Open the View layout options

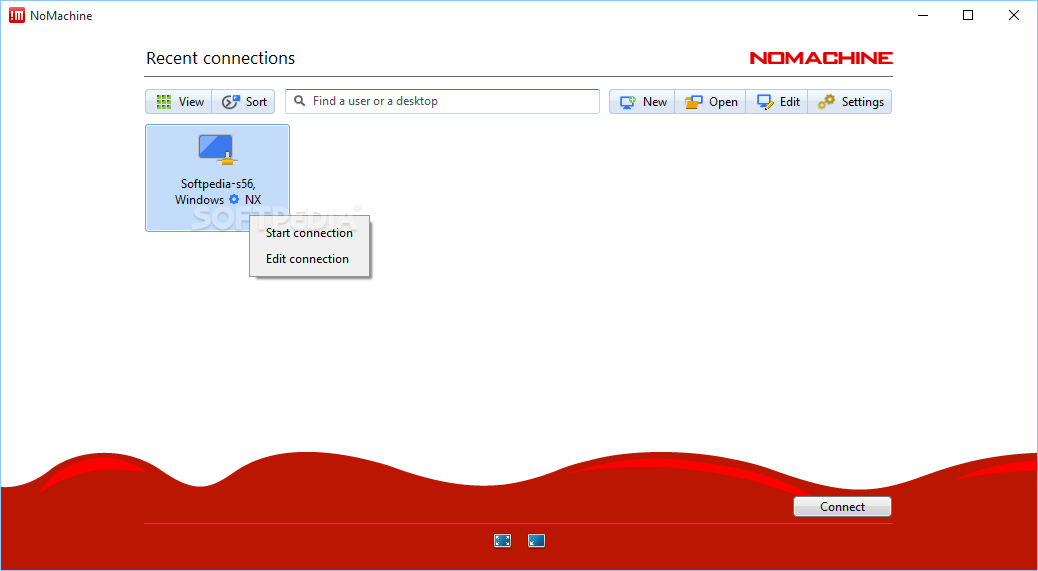pyautogui.click(x=179, y=102)
